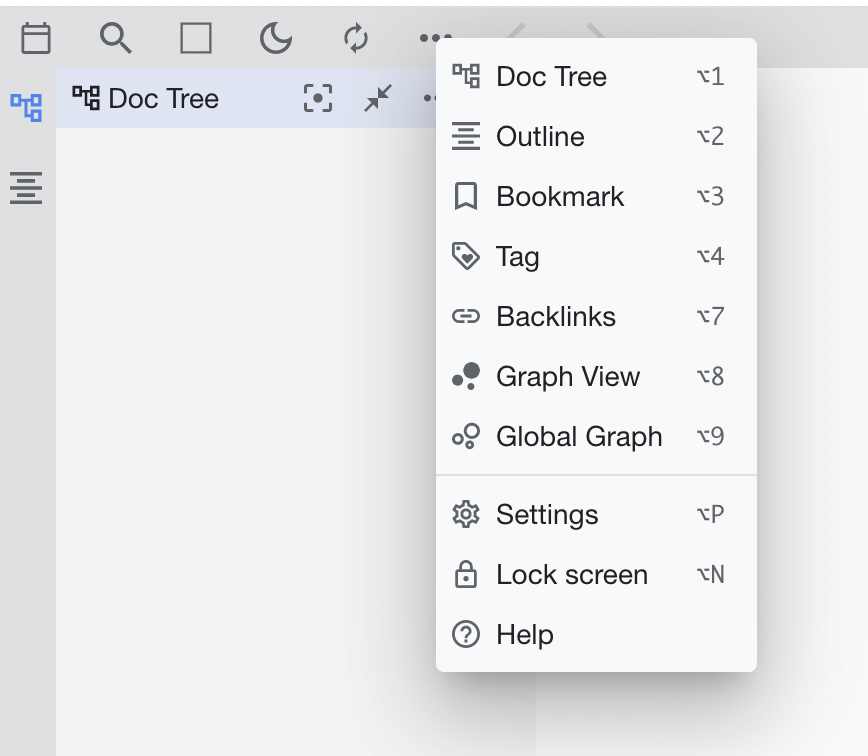Image resolution: width=868 pixels, height=756 pixels.
Task: Collapse all in Doc Tree panel
Action: click(x=378, y=98)
